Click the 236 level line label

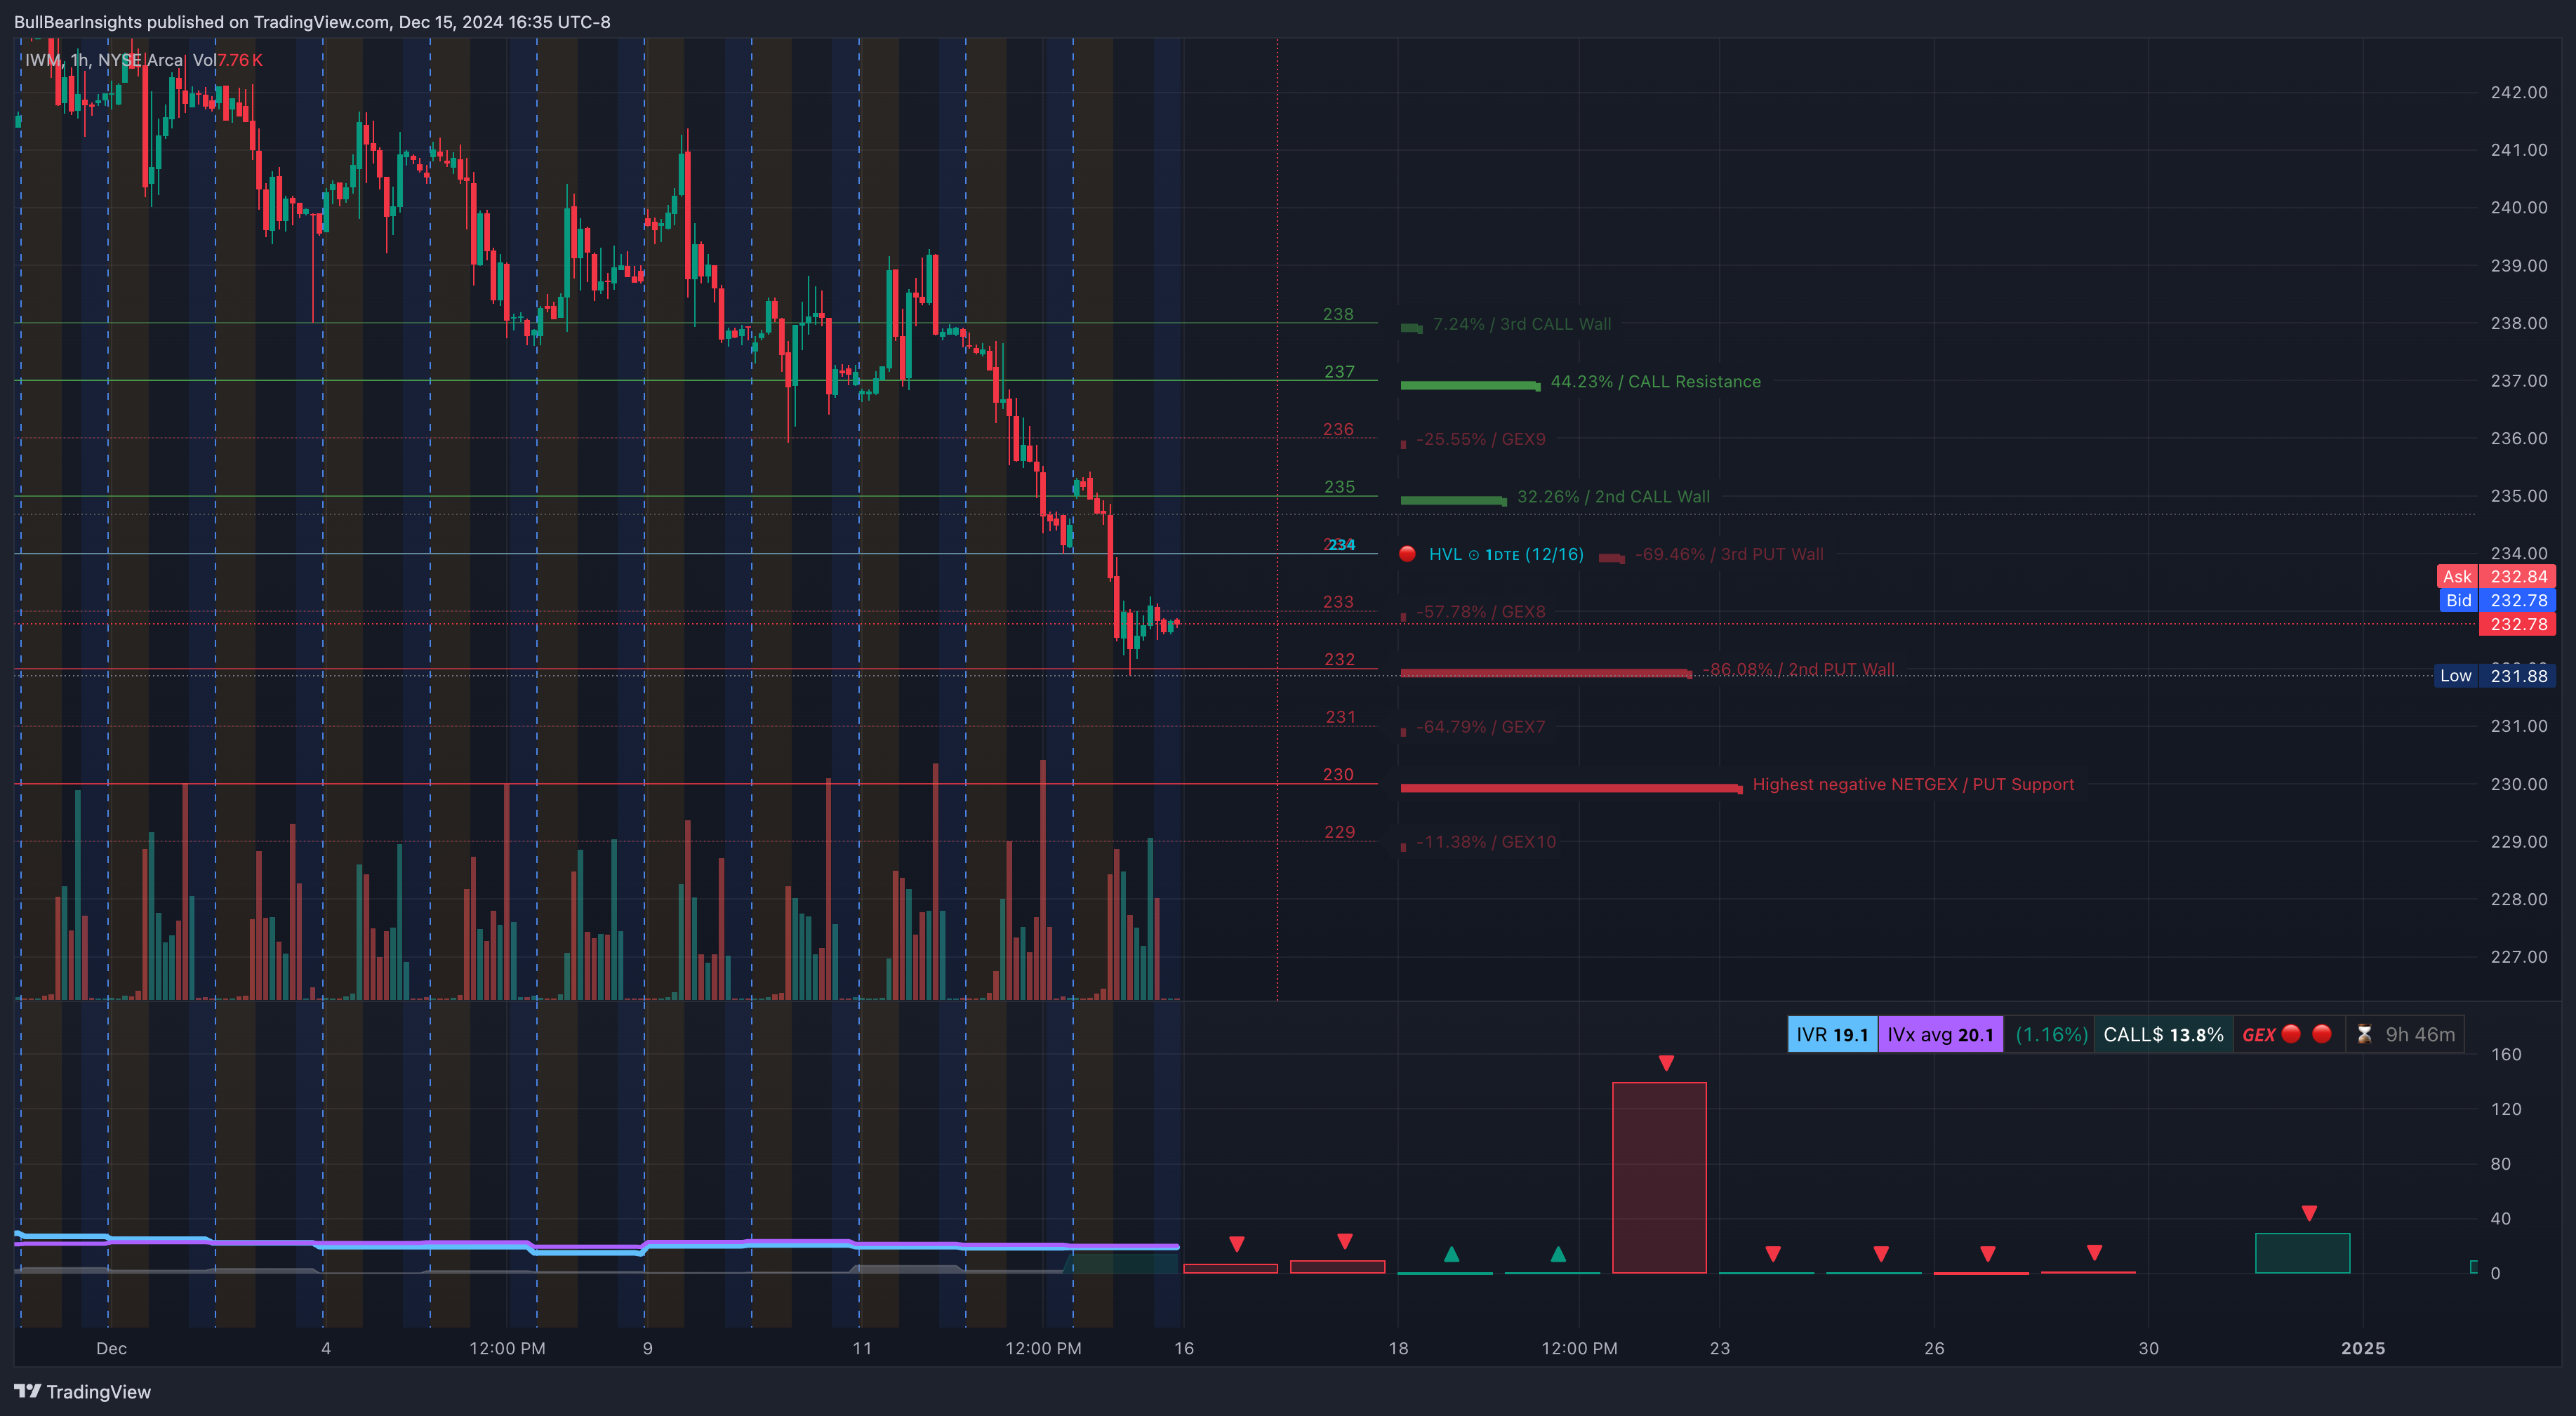point(1338,429)
